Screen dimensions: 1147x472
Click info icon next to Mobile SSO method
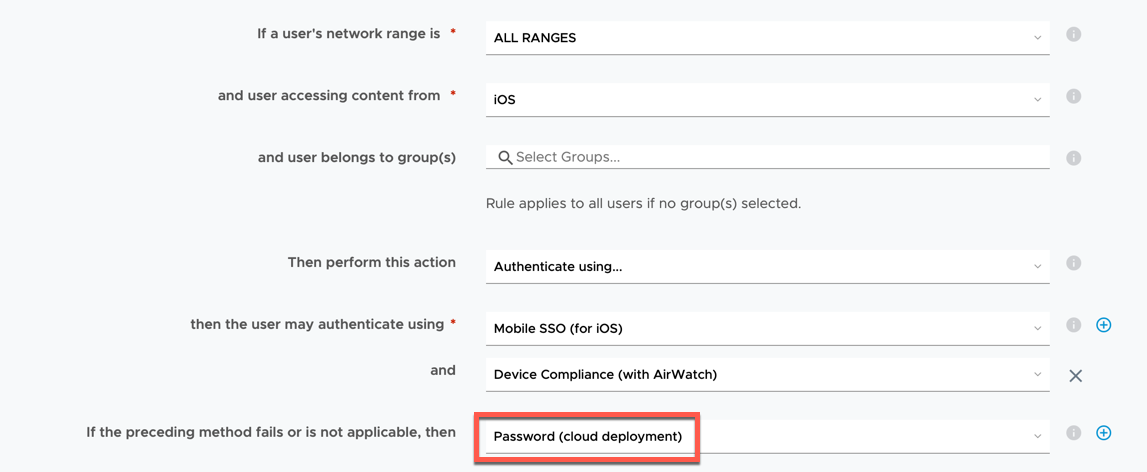click(1073, 325)
